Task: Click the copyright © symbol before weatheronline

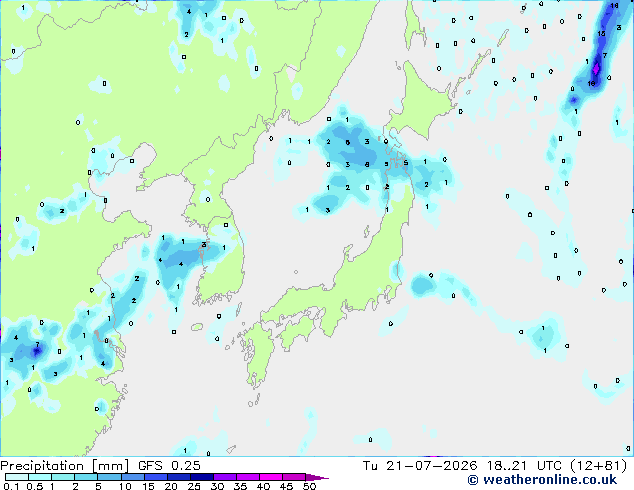Action: pos(473,480)
